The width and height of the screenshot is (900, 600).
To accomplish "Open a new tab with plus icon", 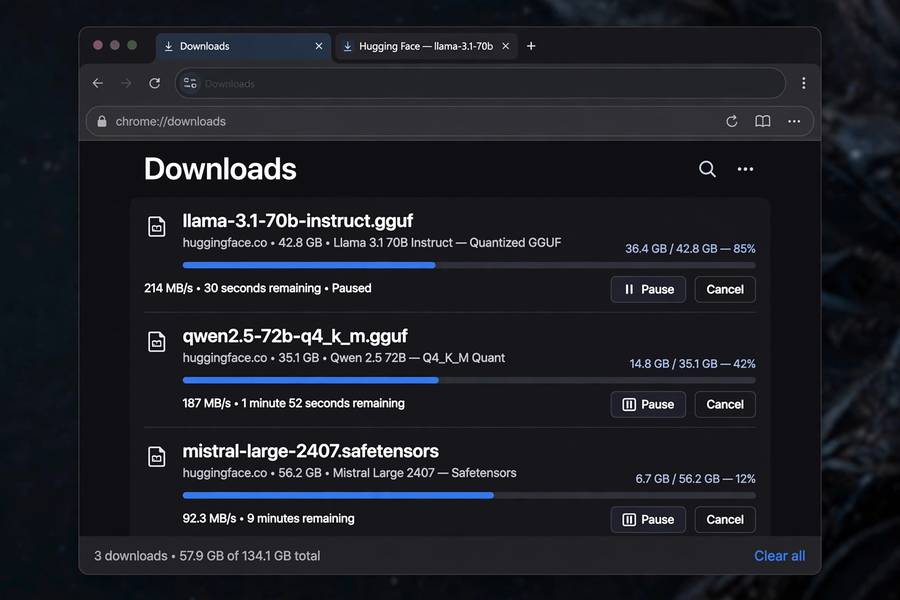I will click(x=531, y=46).
